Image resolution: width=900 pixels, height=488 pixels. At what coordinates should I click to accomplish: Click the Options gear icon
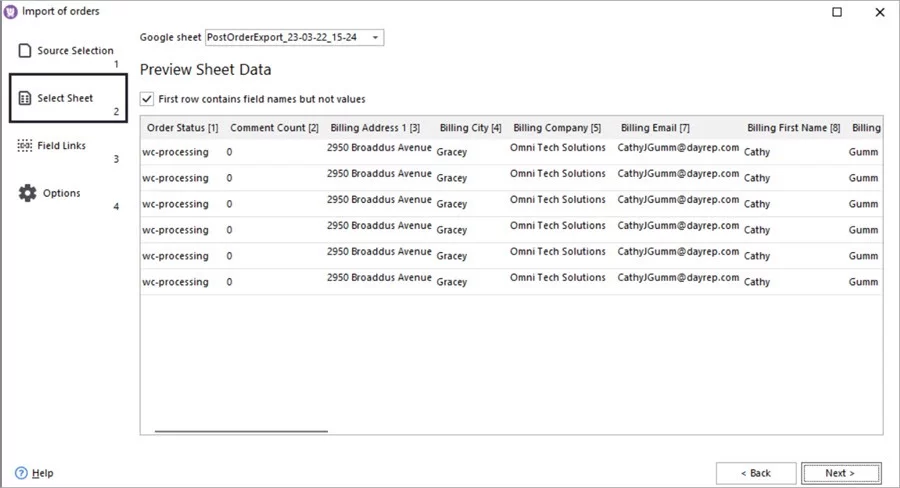click(x=27, y=193)
